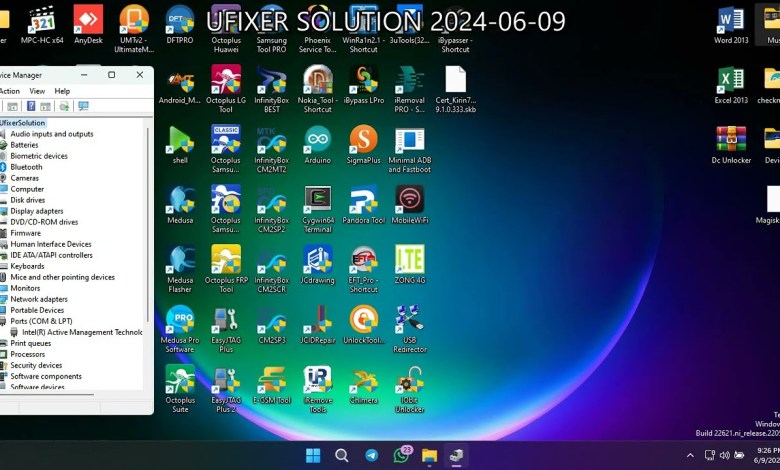Image resolution: width=780 pixels, height=470 pixels.
Task: Open the Pandora Tool shortcut
Action: (x=364, y=204)
